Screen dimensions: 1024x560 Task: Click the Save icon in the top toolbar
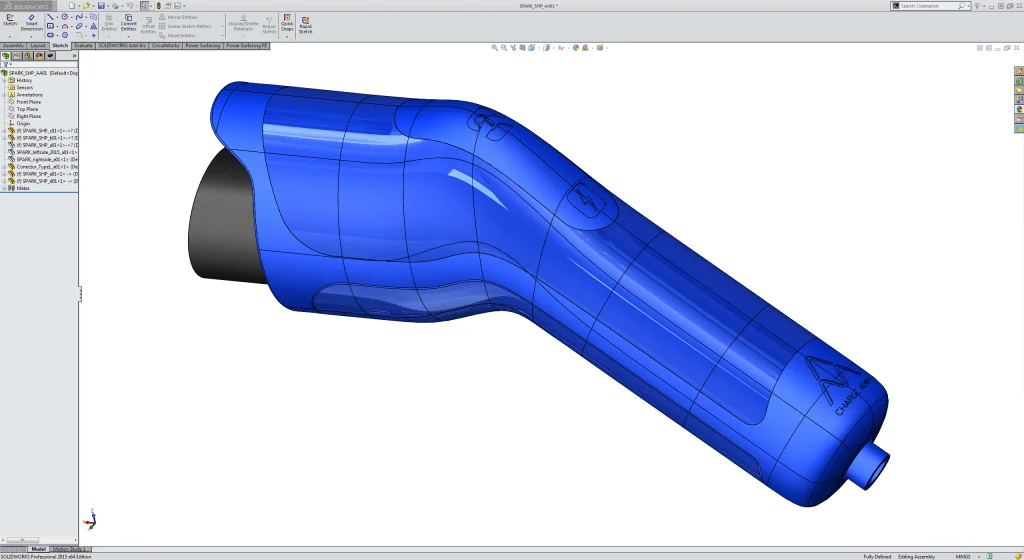pyautogui.click(x=101, y=6)
